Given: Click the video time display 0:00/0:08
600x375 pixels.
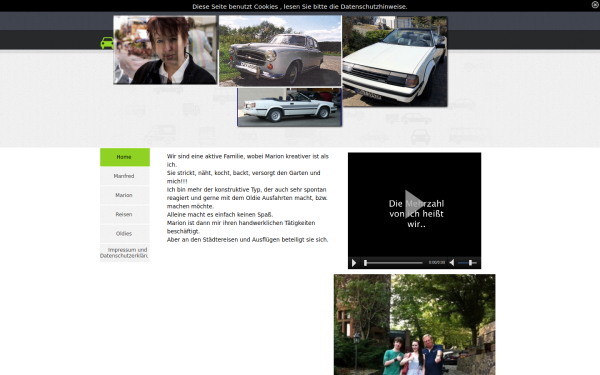Looking at the screenshot, I should click(x=437, y=262).
